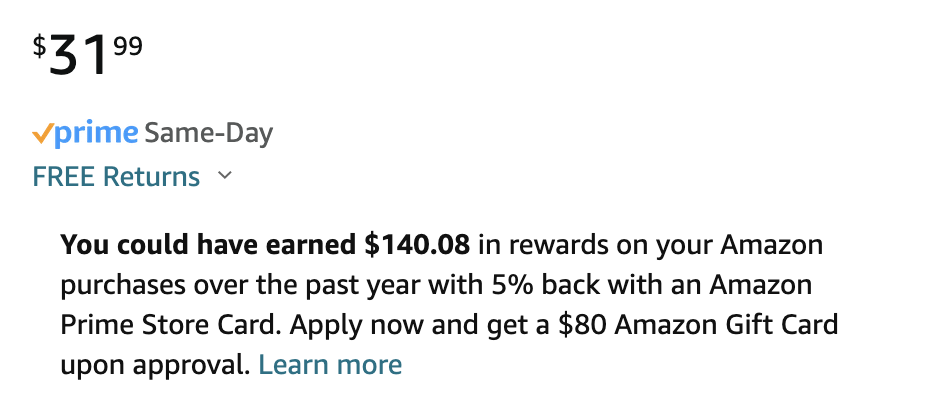
Task: Click the $140.08 rewards amount
Action: 417,244
